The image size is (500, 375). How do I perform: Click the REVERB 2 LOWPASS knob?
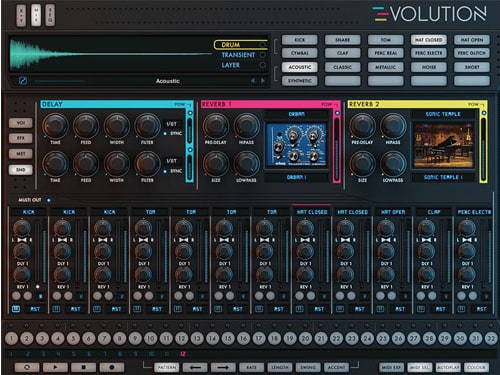coord(393,164)
